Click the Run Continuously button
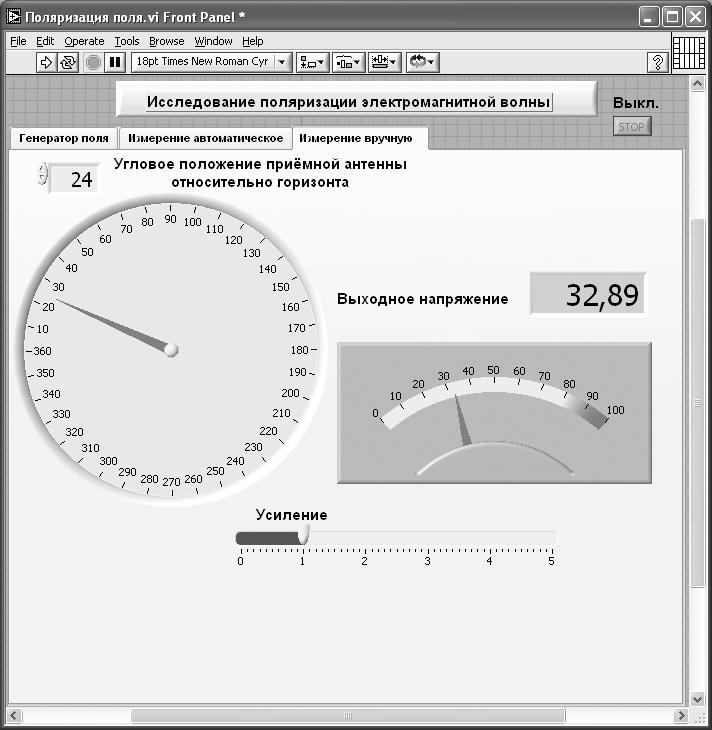712x730 pixels. [68, 62]
